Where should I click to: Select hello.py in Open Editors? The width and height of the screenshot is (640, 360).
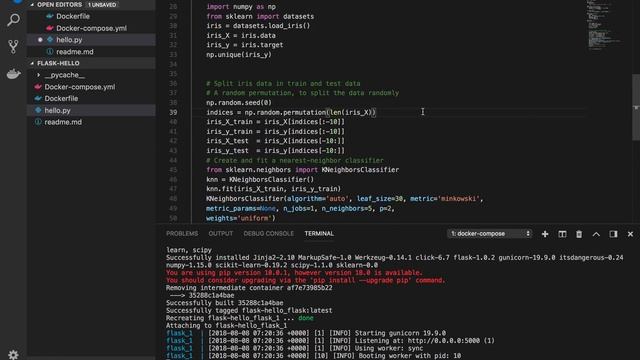pos(69,40)
